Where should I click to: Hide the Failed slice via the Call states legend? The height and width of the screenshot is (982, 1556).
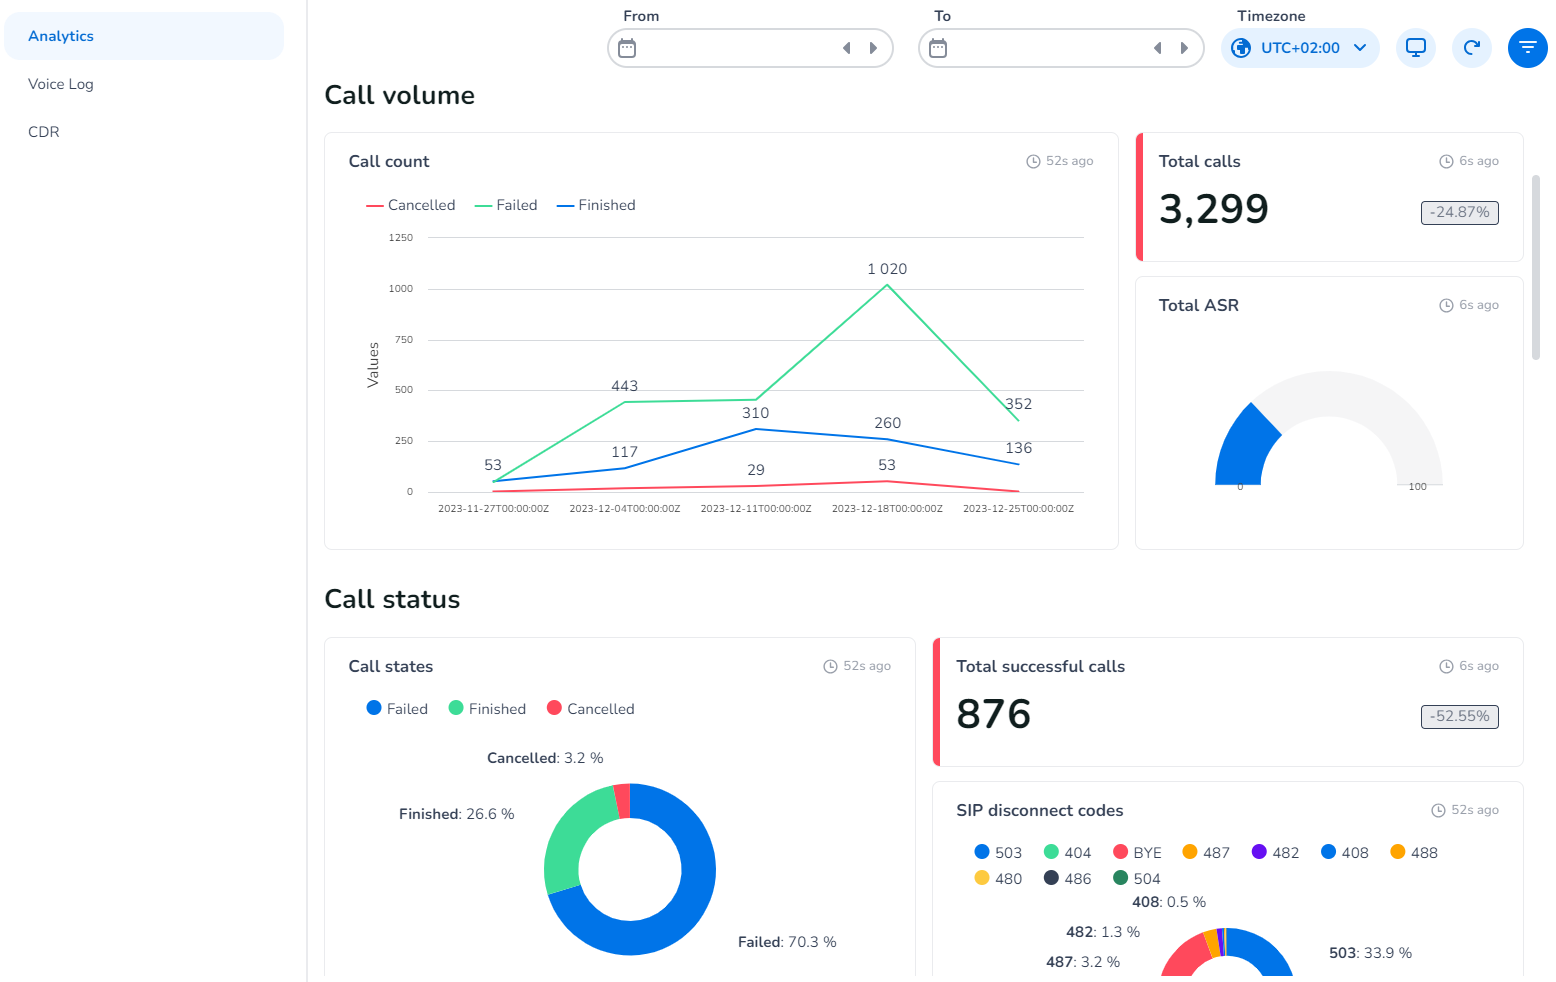[397, 708]
